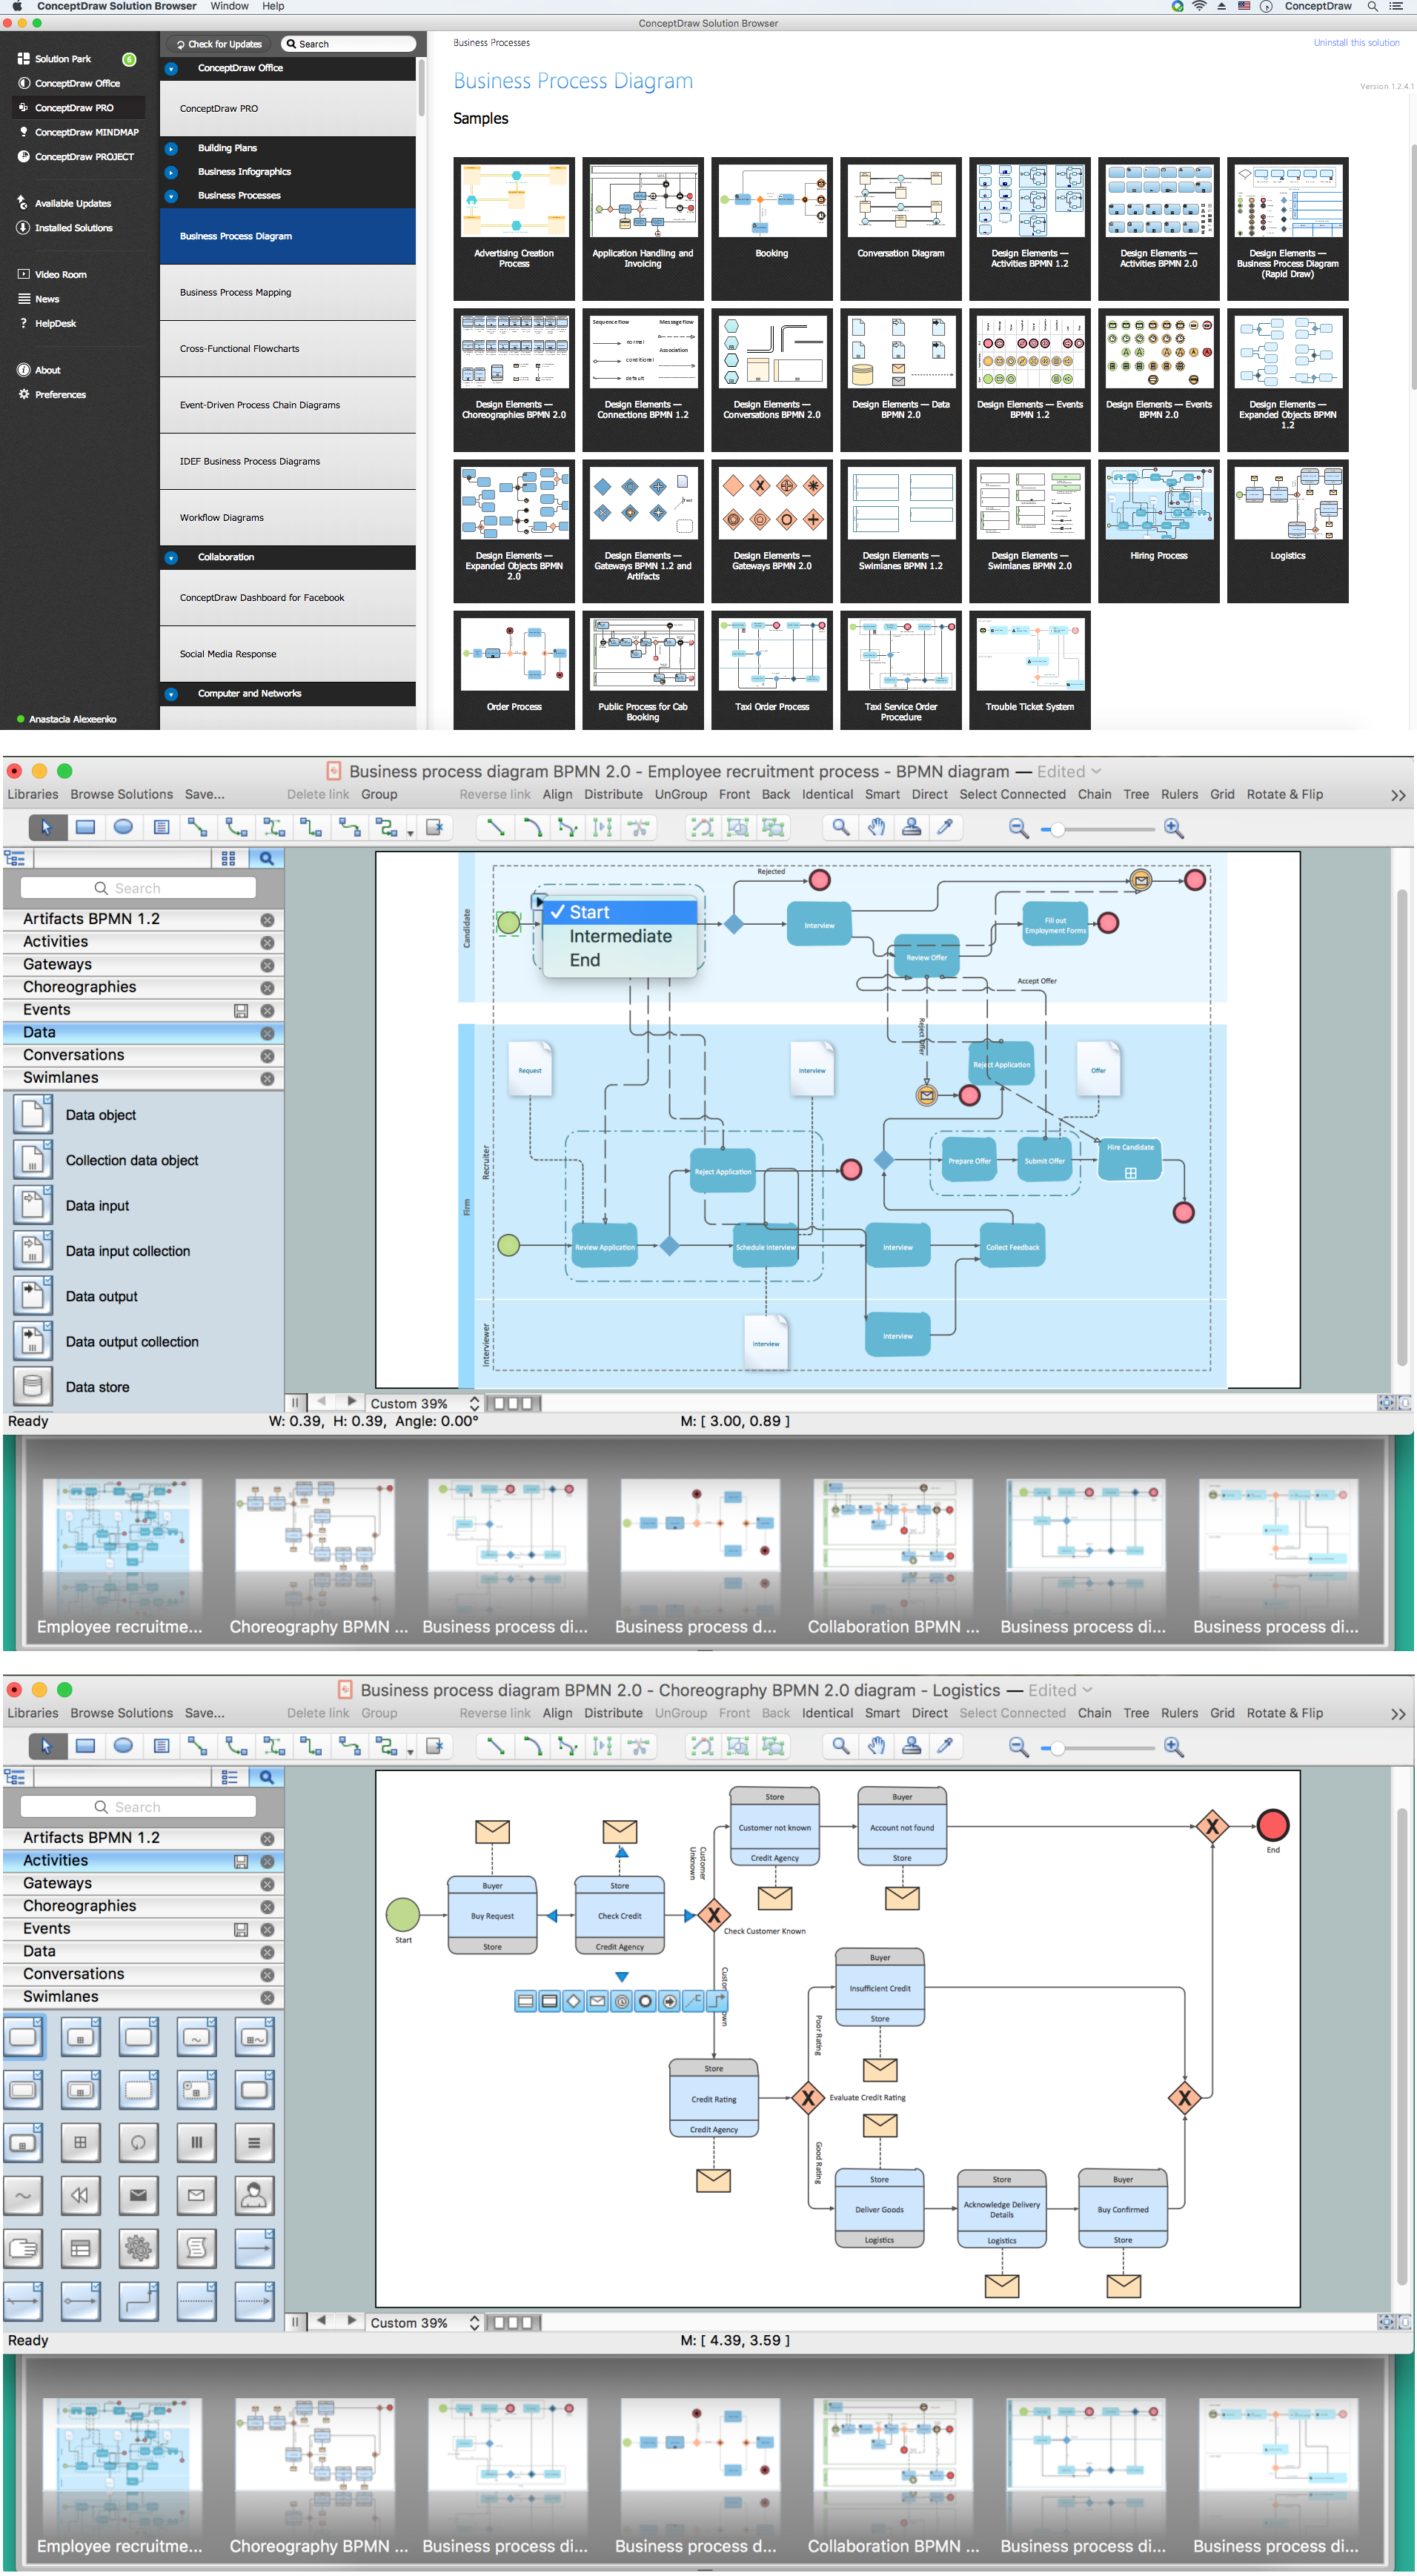The height and width of the screenshot is (2576, 1417).
Task: Close the Swimlanes library in Choreography window
Action: click(x=267, y=1998)
